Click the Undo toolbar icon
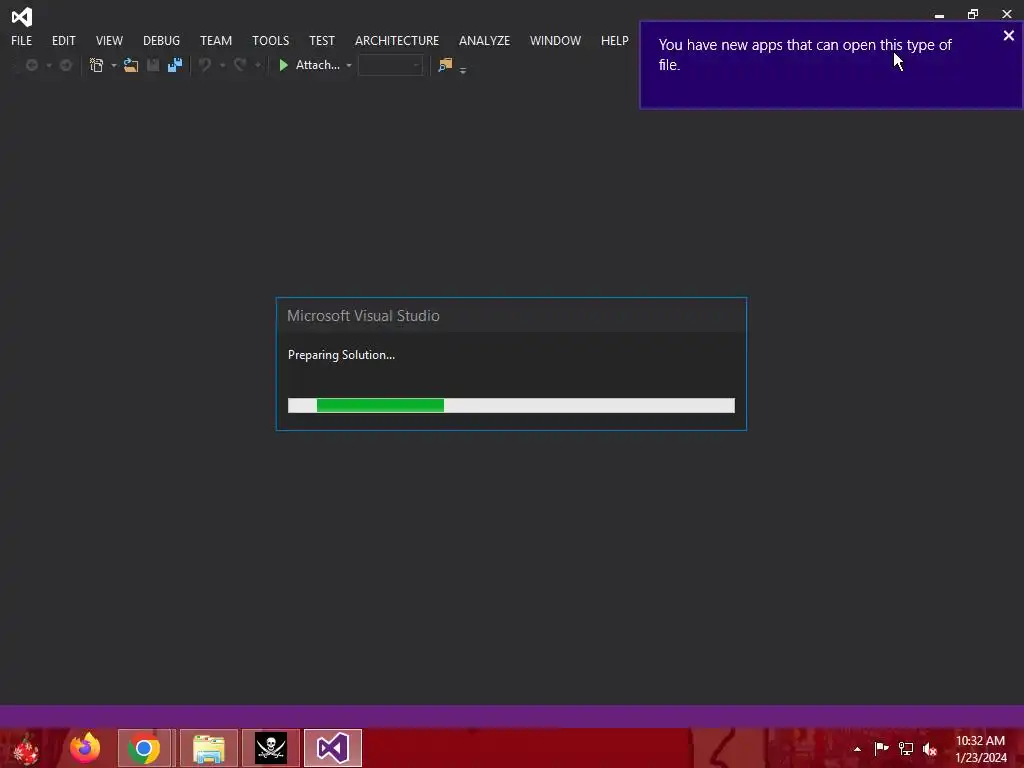 tap(205, 65)
